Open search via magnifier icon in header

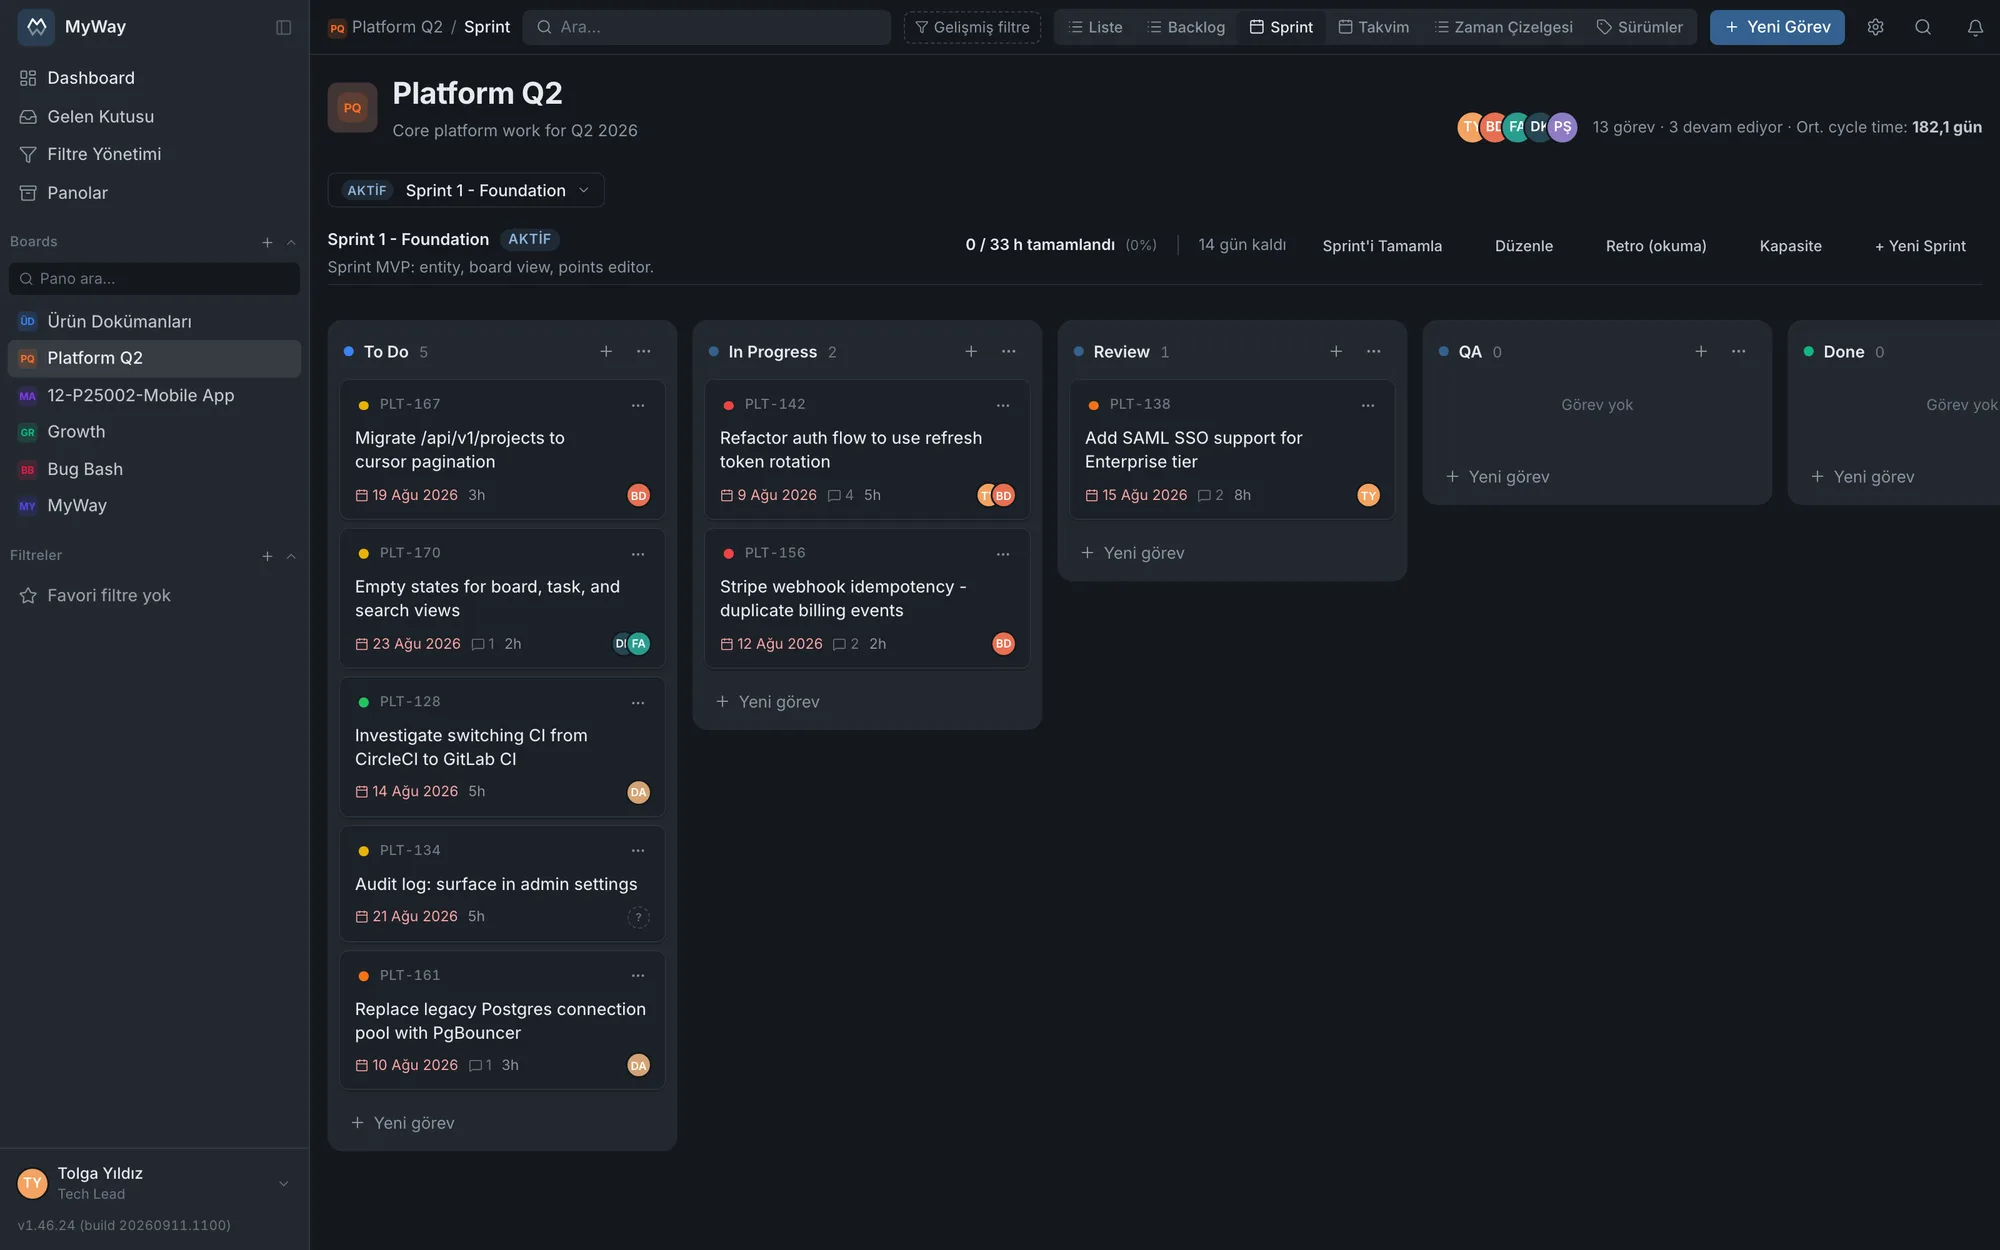pos(1923,27)
